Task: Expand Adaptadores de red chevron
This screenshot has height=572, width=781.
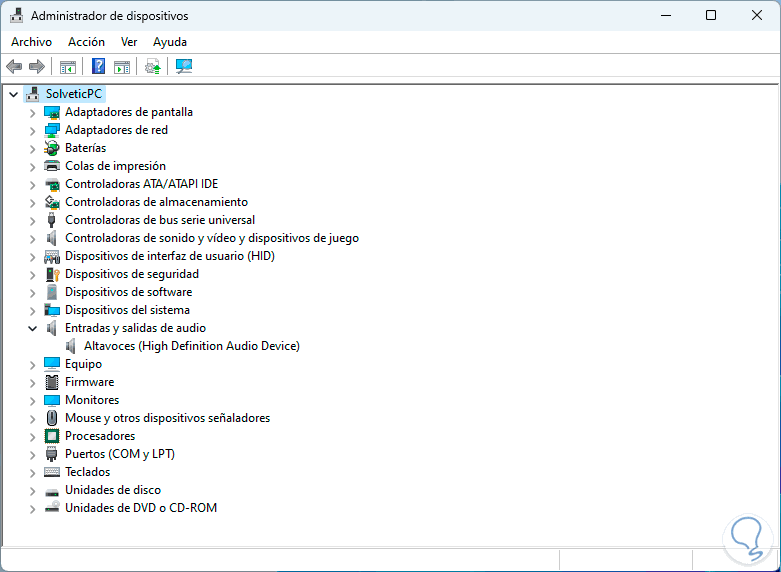Action: pos(32,131)
